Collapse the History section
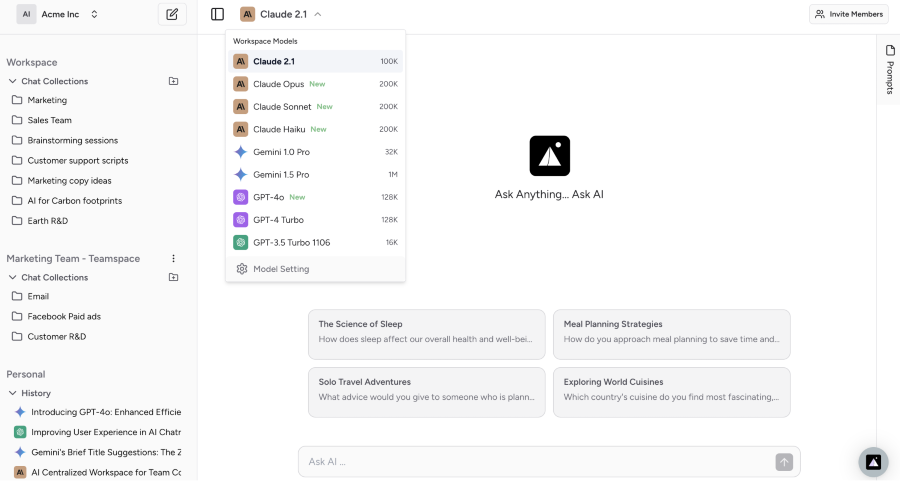Viewport: 900px width, 487px height. (12, 393)
